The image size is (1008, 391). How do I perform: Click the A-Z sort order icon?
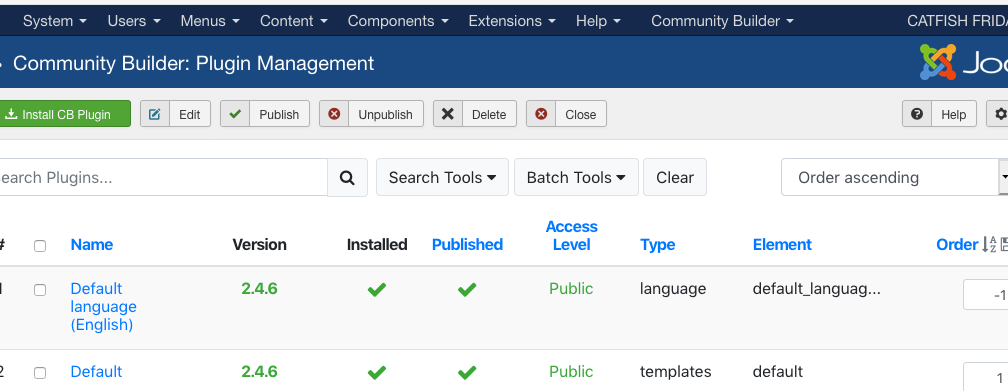989,244
